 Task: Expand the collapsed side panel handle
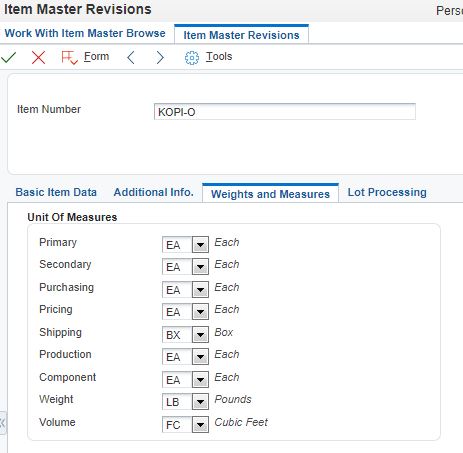tap(2, 423)
